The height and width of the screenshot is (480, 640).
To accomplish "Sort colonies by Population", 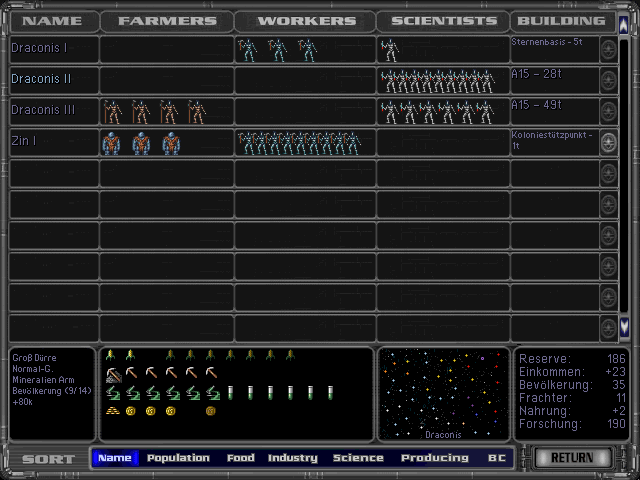I will click(x=178, y=458).
